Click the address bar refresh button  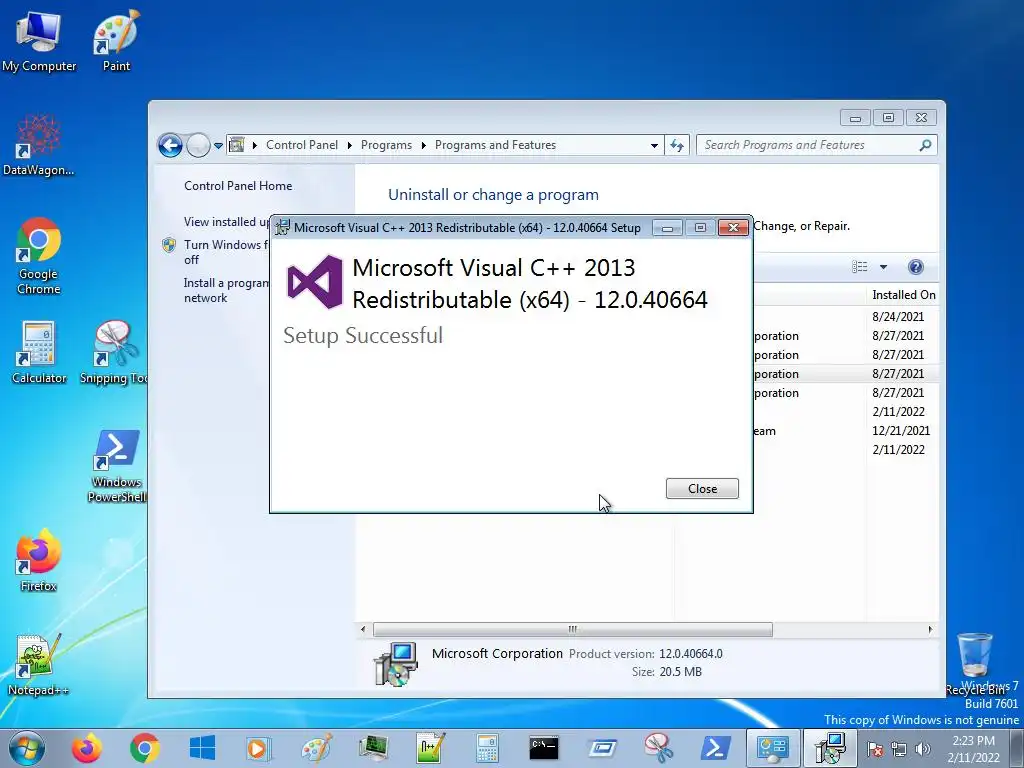pos(677,145)
